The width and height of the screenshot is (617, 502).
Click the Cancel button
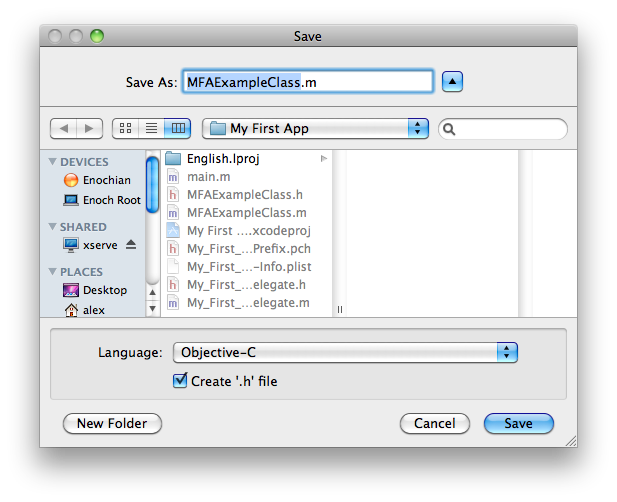(435, 424)
